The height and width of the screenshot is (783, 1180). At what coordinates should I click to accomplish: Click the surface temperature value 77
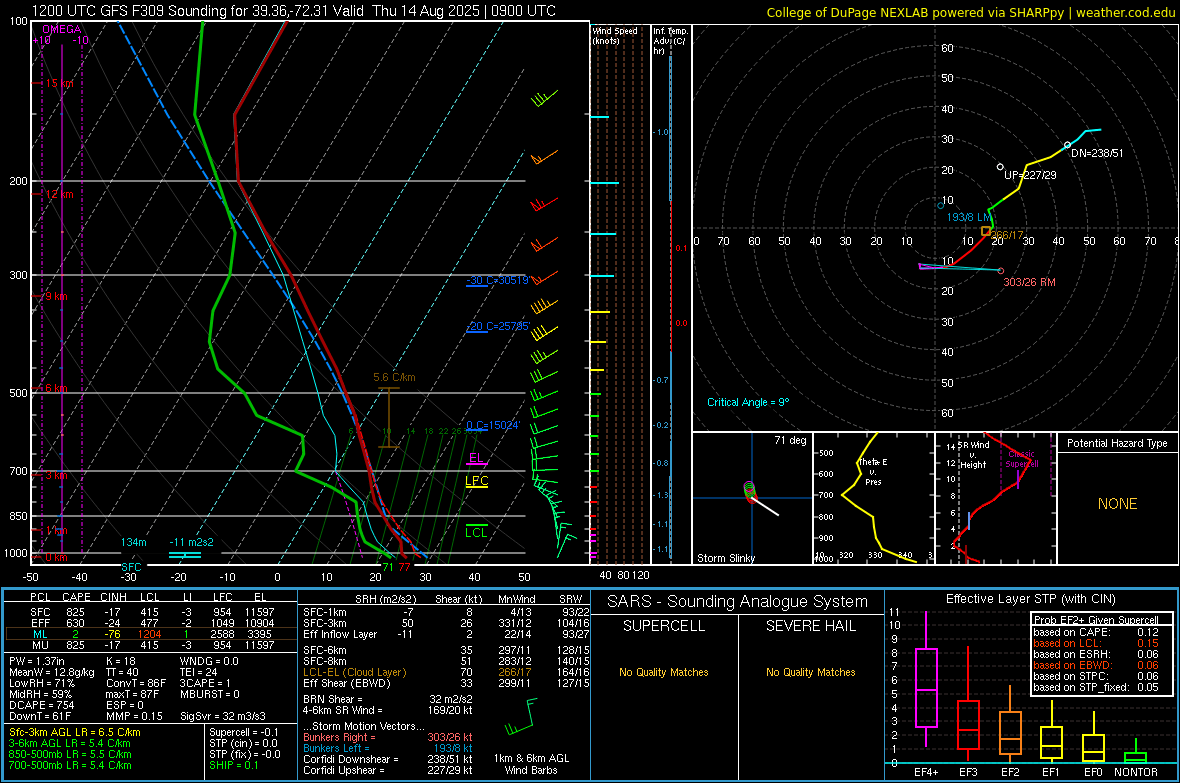tap(405, 567)
